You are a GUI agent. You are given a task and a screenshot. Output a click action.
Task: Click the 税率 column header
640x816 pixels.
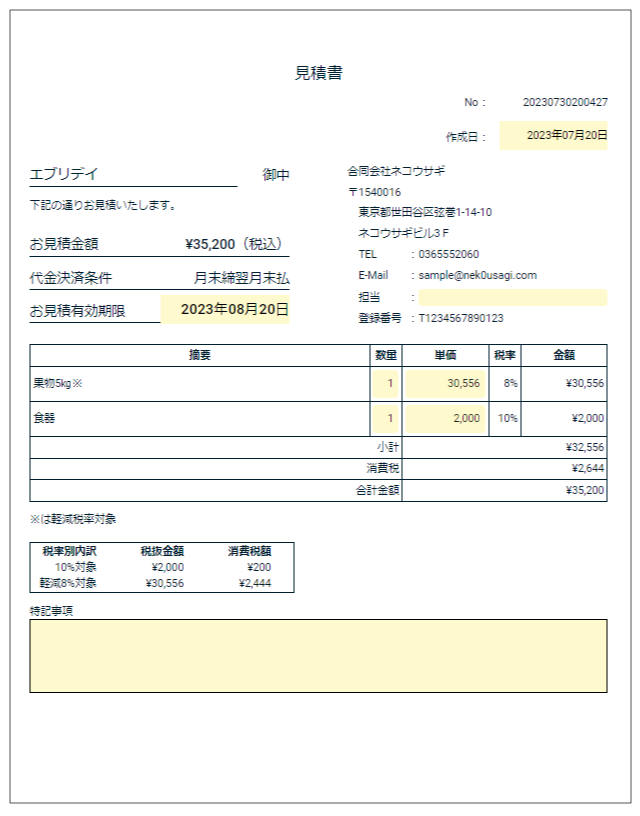click(505, 355)
